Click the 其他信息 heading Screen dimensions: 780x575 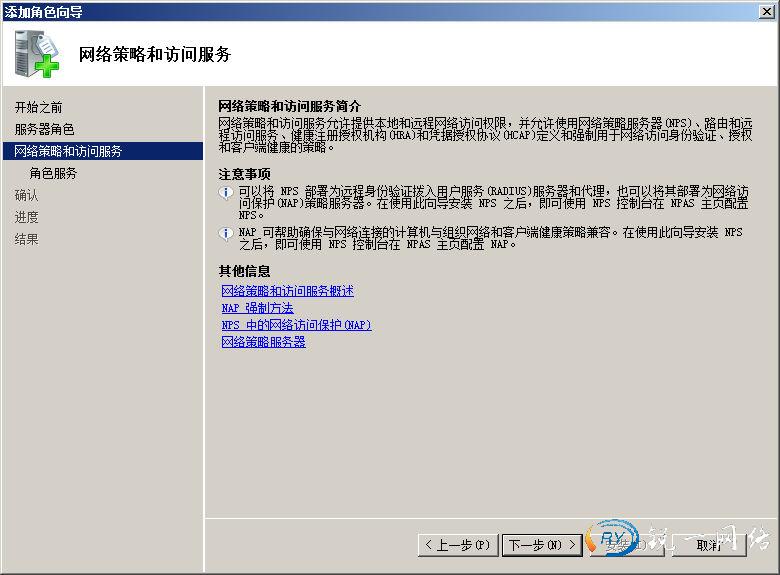(244, 271)
